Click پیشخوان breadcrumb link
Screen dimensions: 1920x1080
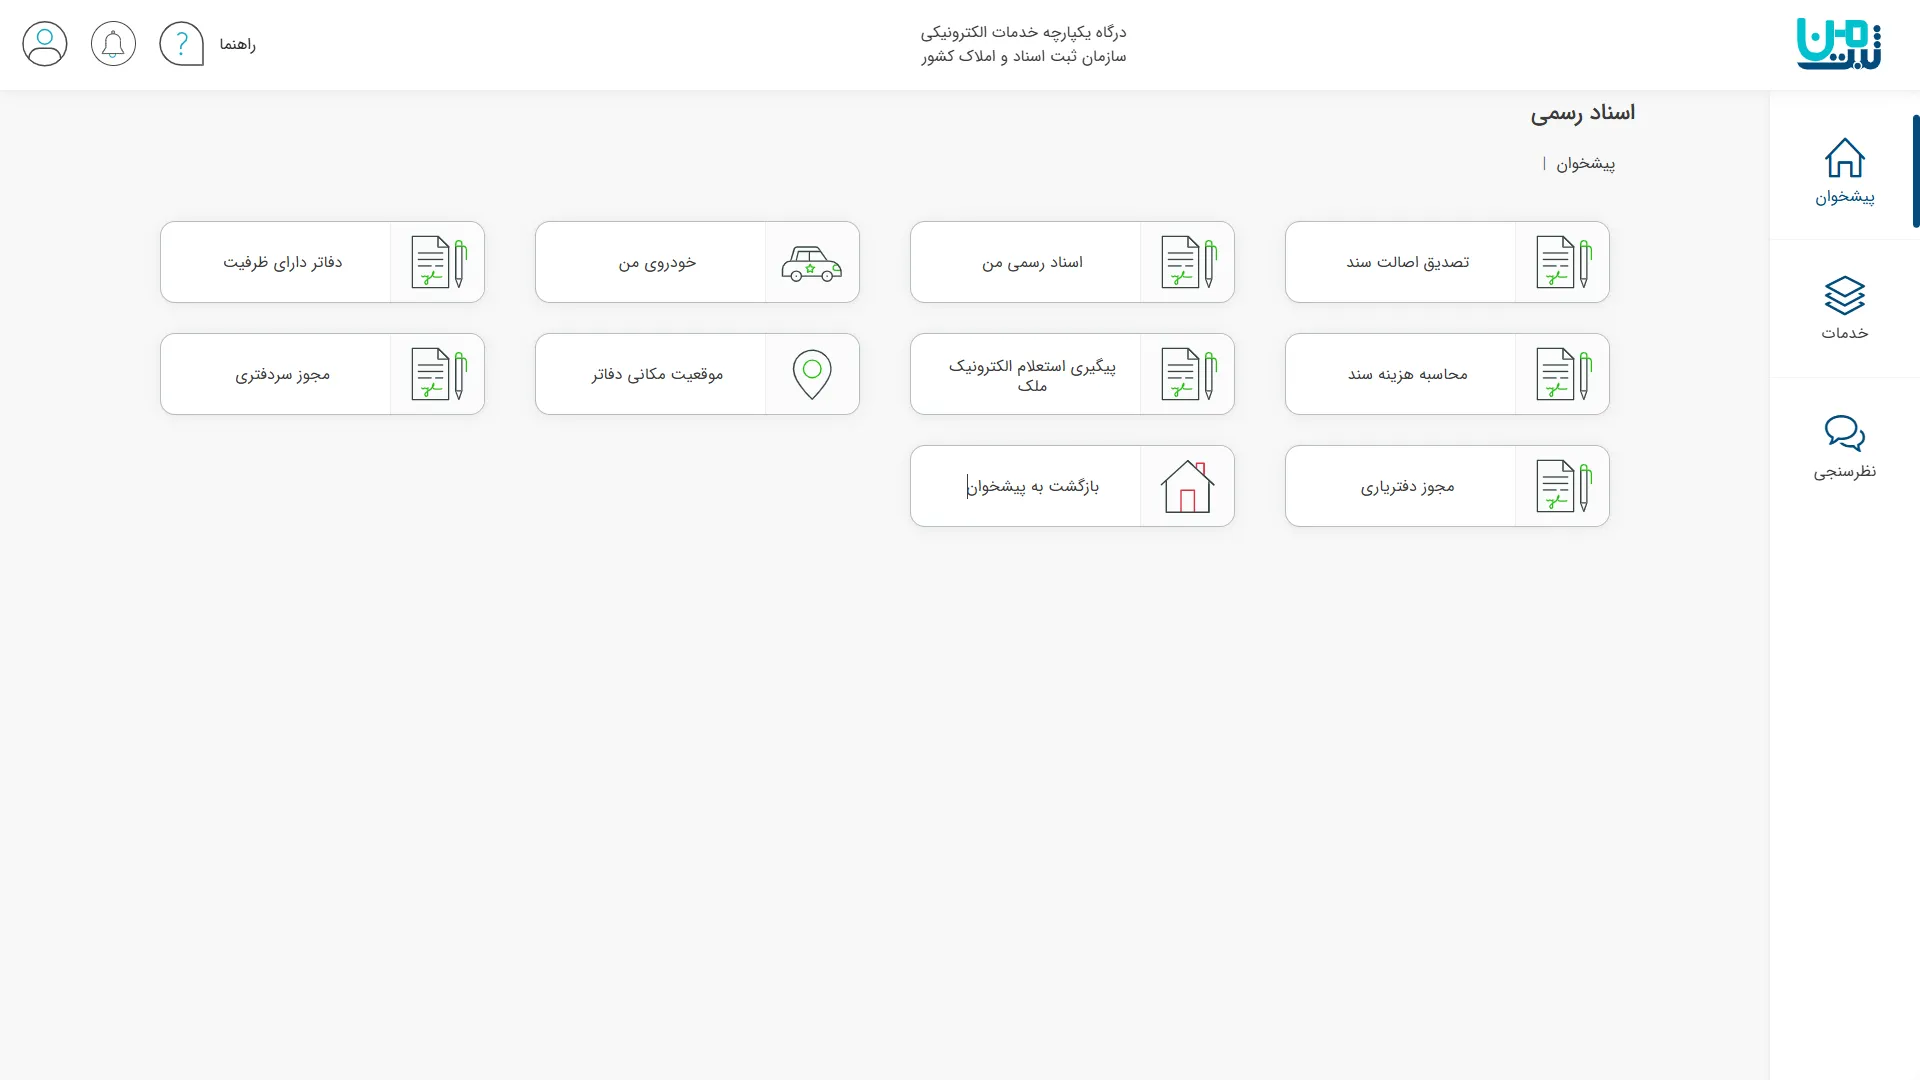pyautogui.click(x=1585, y=163)
